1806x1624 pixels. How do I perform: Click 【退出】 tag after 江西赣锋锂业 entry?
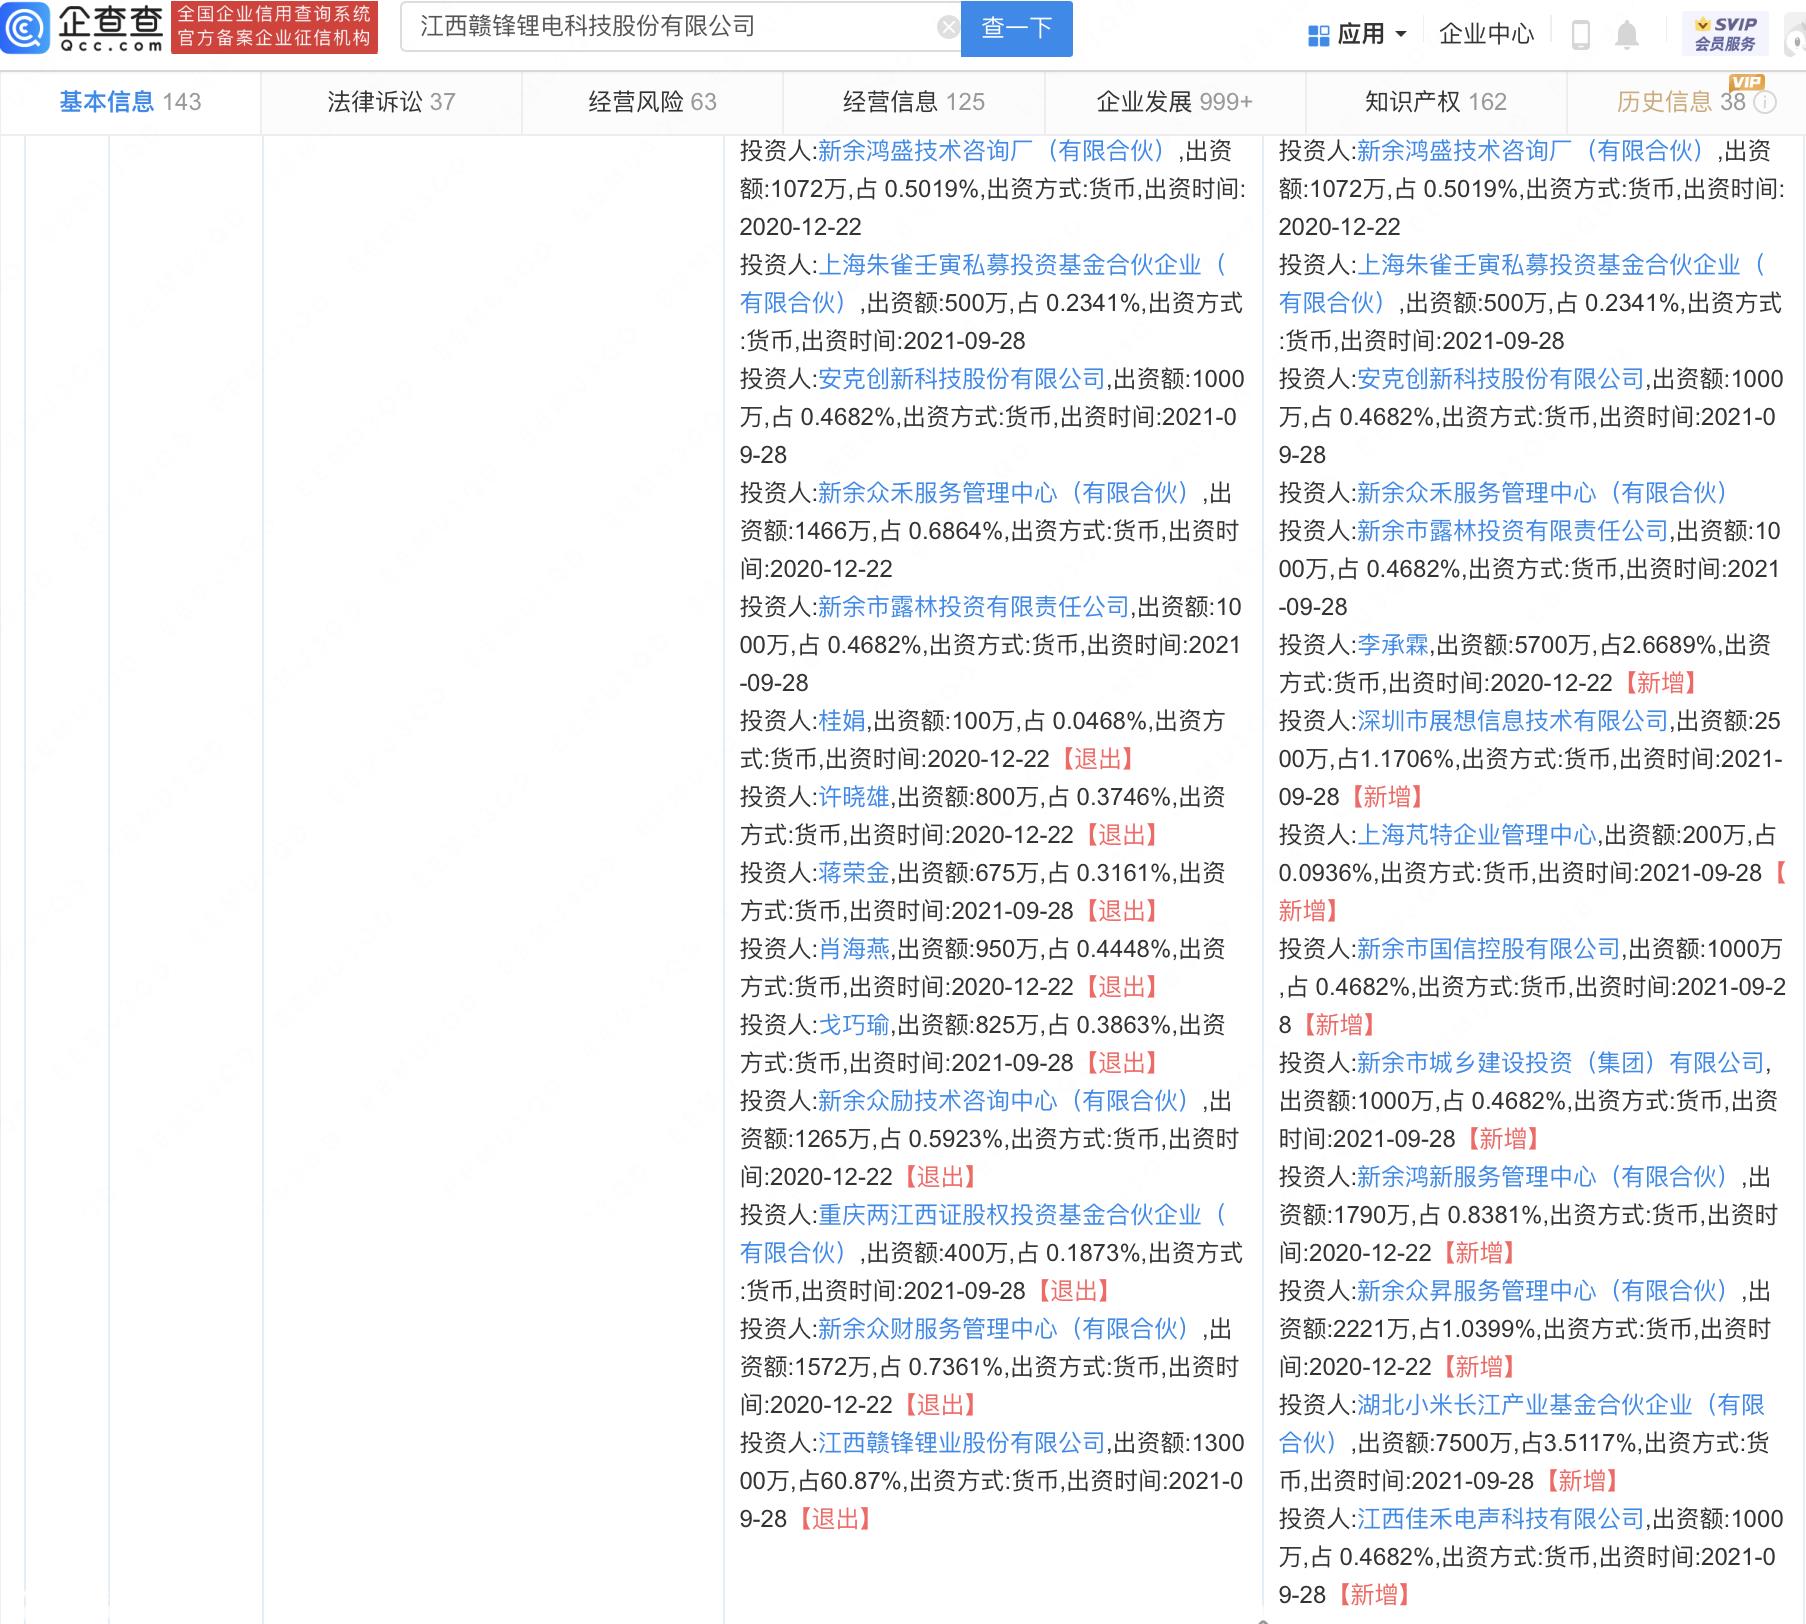[x=836, y=1519]
